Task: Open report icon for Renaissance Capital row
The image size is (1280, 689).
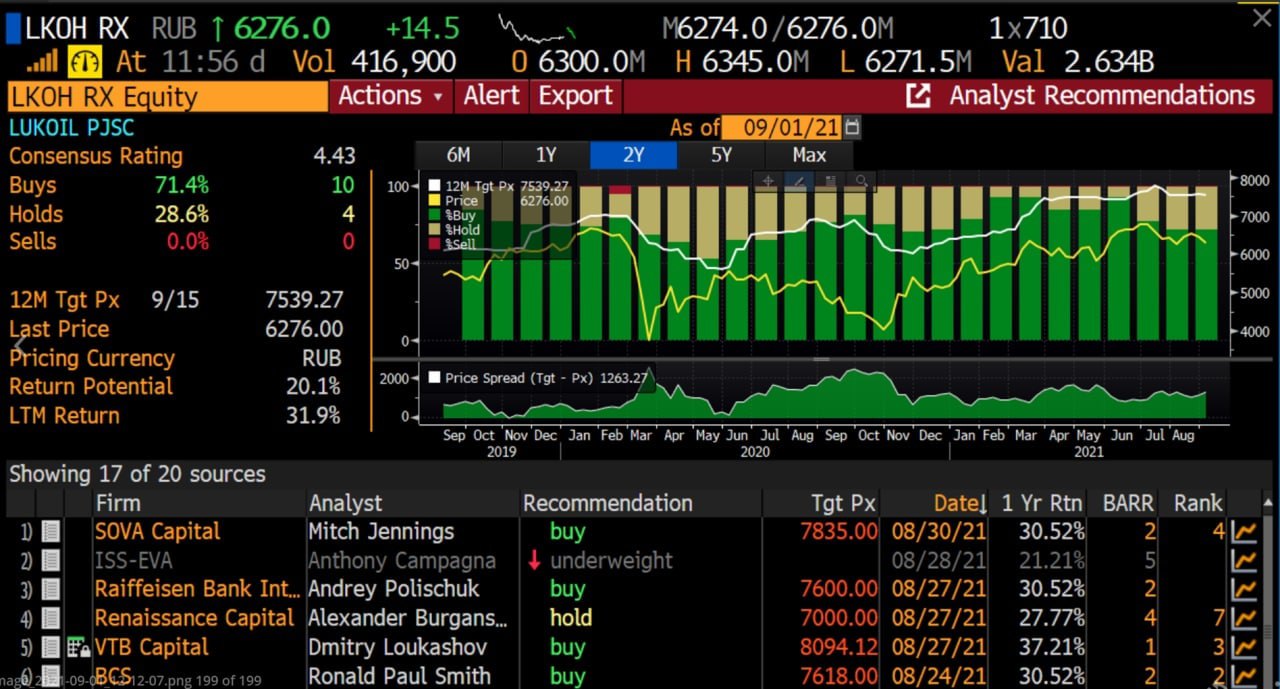Action: [51, 619]
